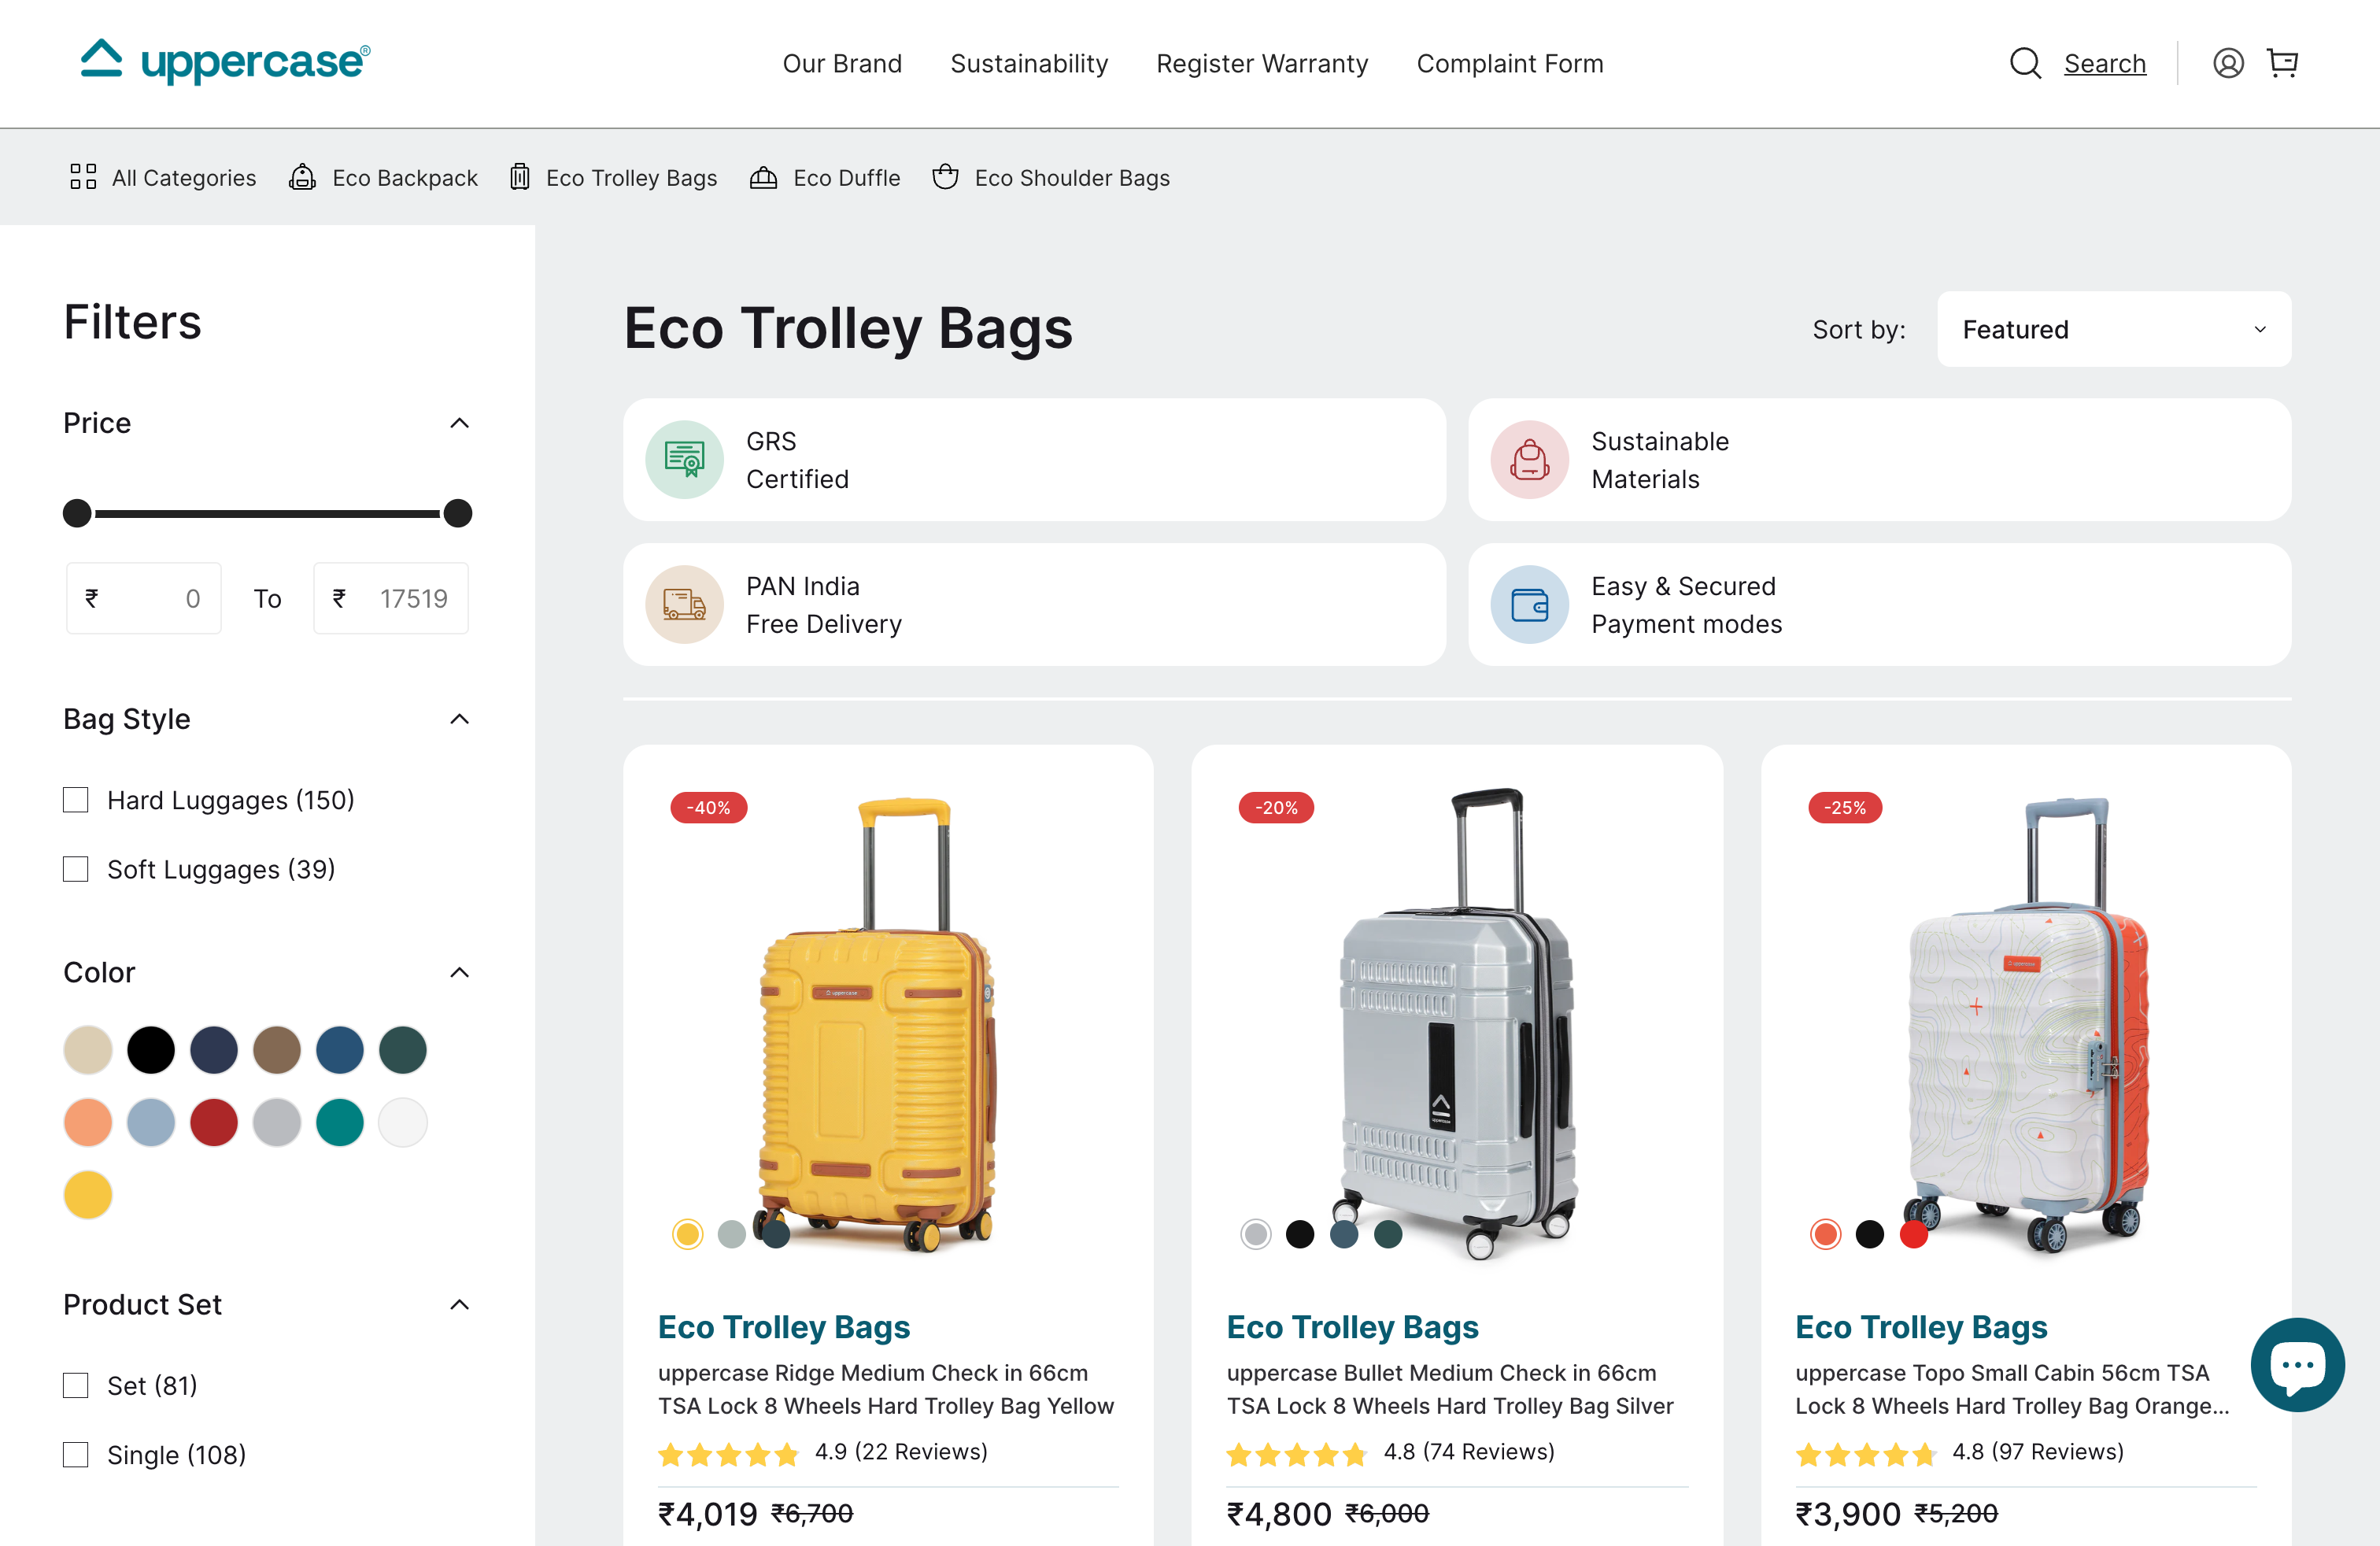Open the search magnifier icon
This screenshot has height=1546, width=2380.
(2024, 63)
